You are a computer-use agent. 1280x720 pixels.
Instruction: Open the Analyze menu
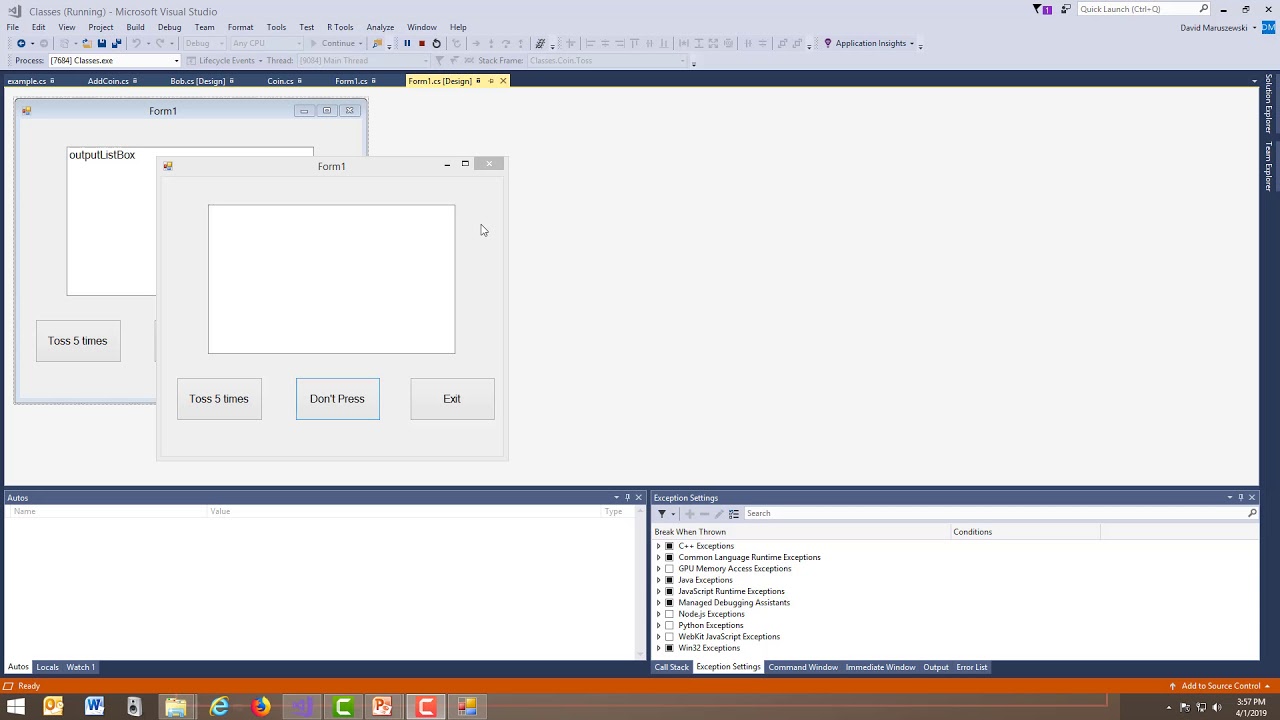point(380,27)
